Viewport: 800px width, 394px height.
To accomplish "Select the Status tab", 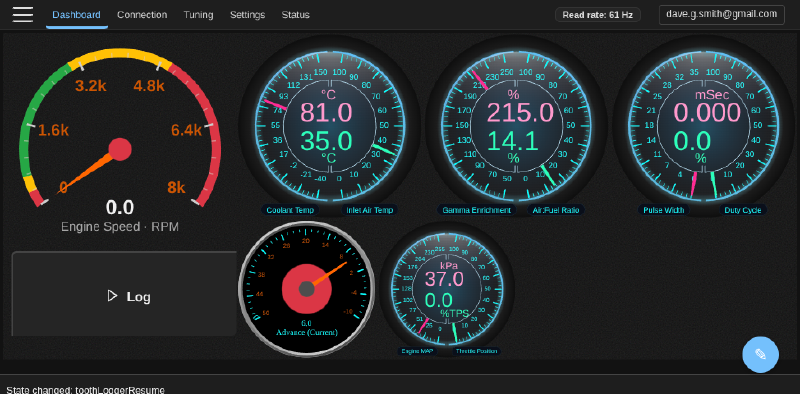I will [x=295, y=15].
